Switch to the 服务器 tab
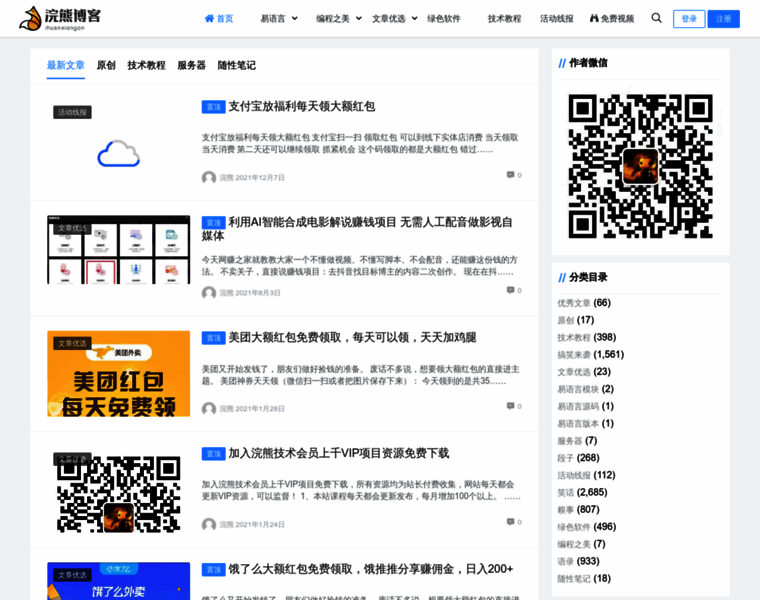The width and height of the screenshot is (760, 600). coord(191,65)
